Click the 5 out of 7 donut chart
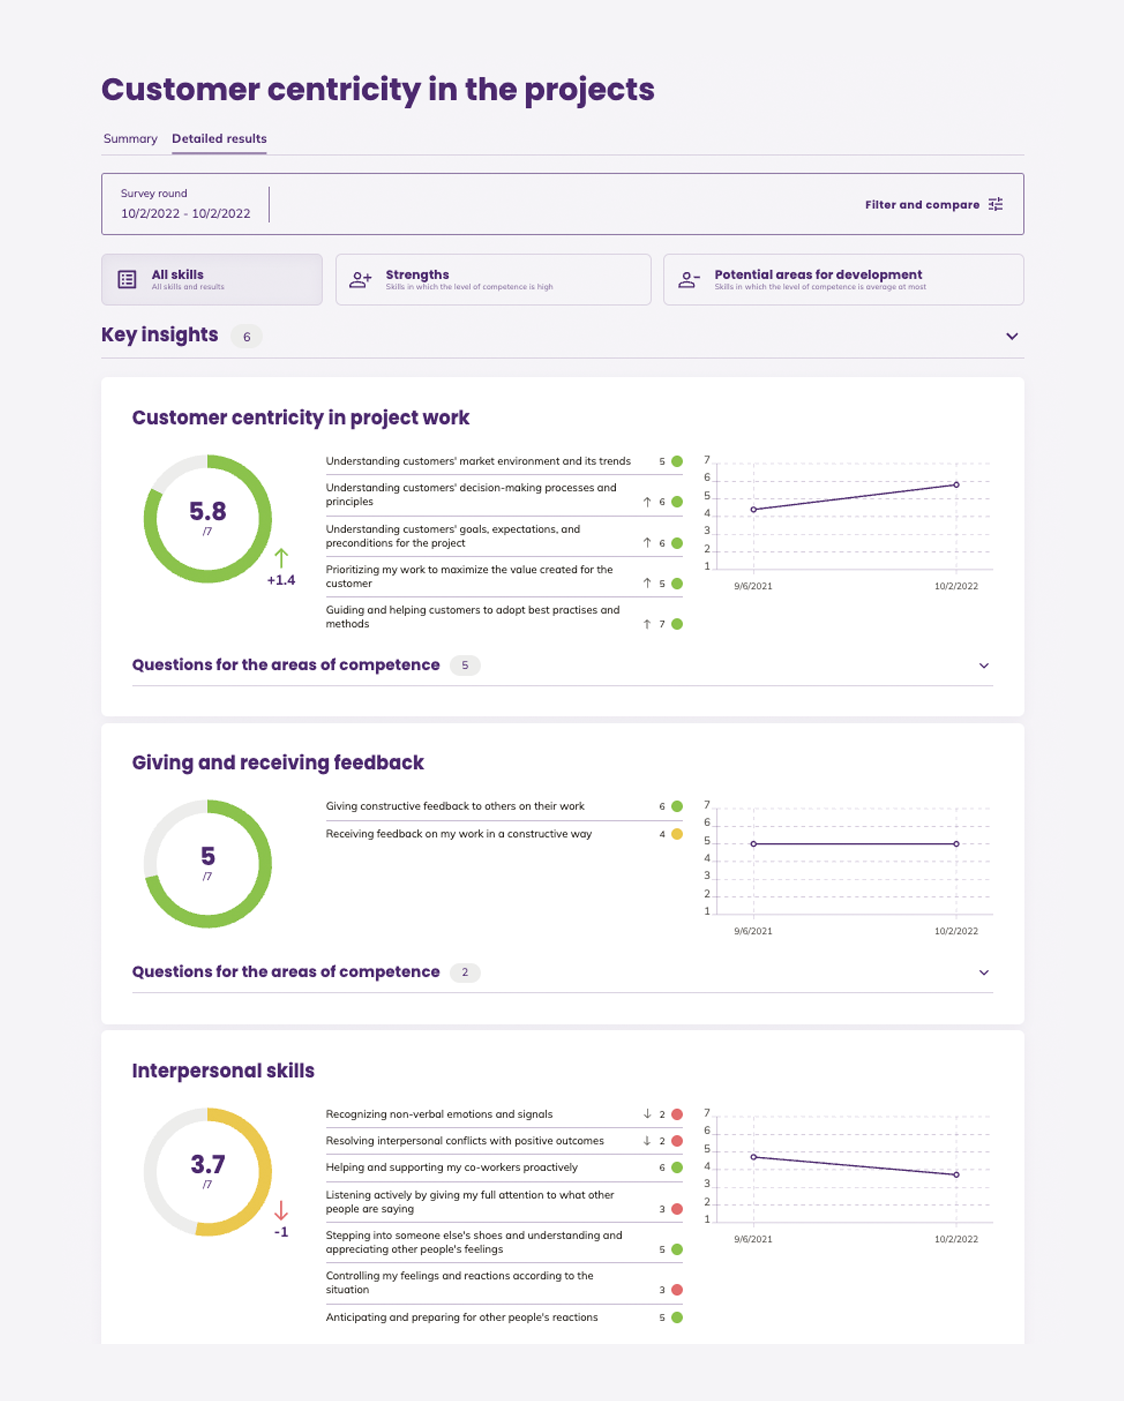1124x1401 pixels. [208, 864]
